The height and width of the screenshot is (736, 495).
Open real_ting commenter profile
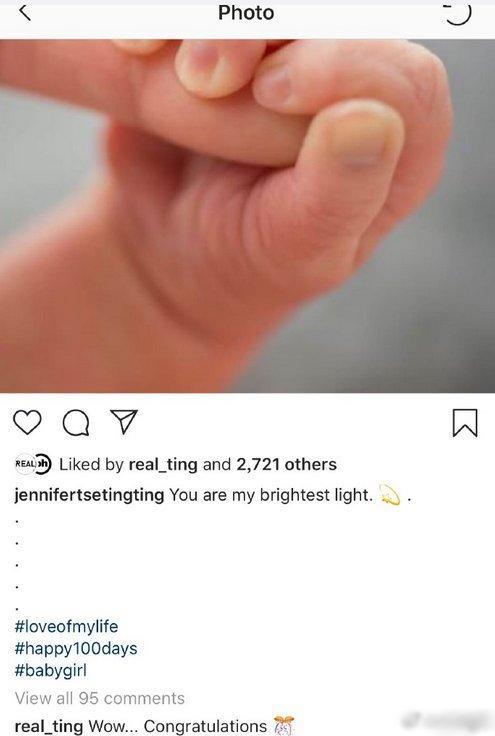click(x=49, y=726)
